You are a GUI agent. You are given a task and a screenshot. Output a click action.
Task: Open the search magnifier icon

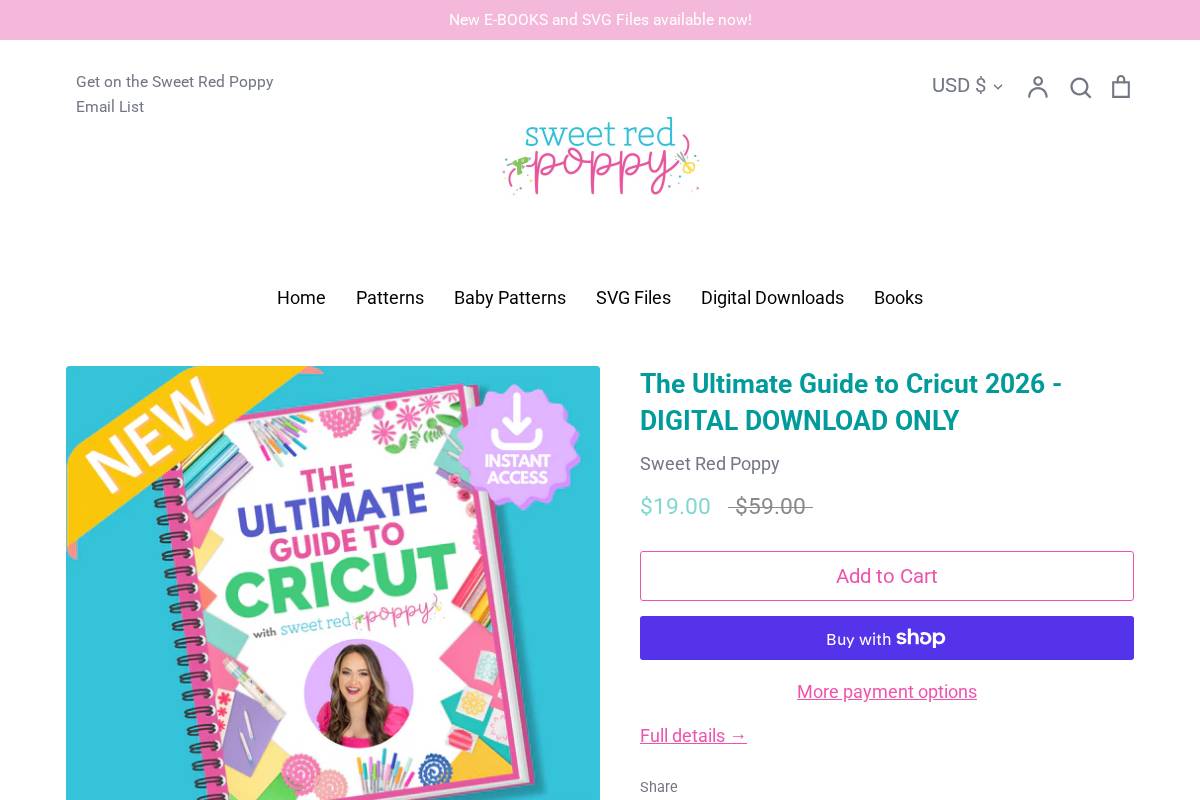pyautogui.click(x=1080, y=87)
